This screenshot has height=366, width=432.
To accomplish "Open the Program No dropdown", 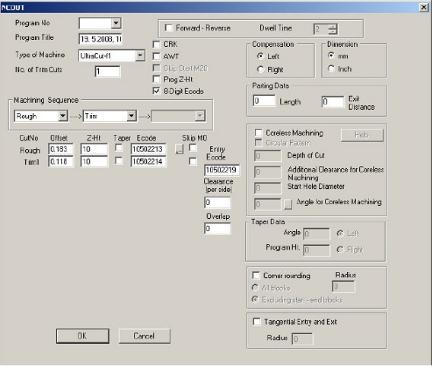I will 116,23.
